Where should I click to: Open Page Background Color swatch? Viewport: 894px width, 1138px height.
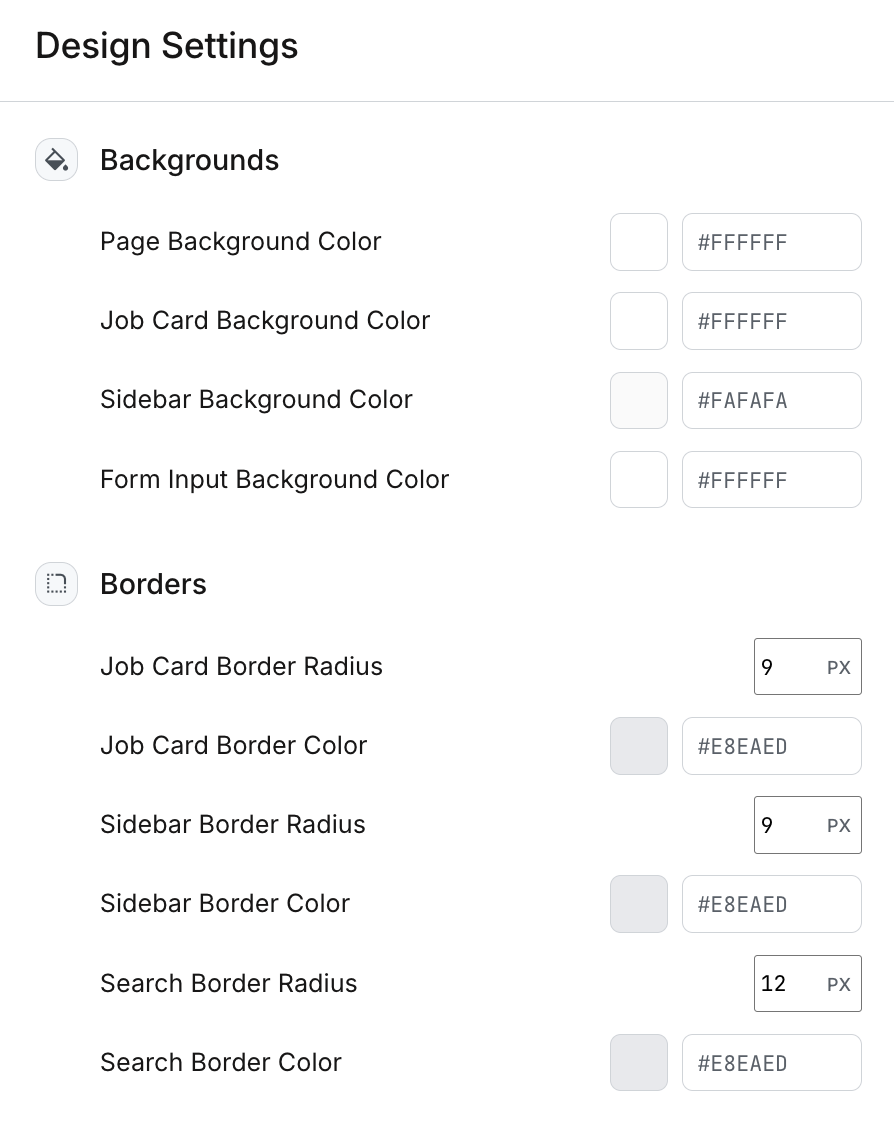(639, 242)
